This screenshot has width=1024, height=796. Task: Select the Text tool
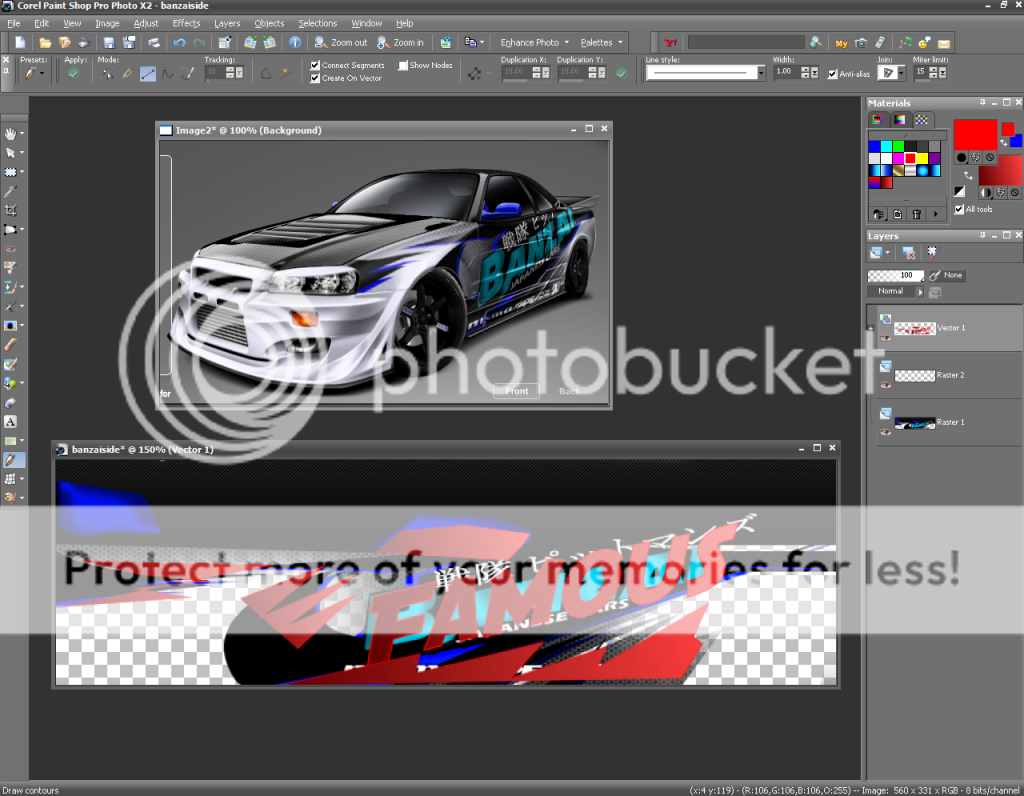click(11, 422)
